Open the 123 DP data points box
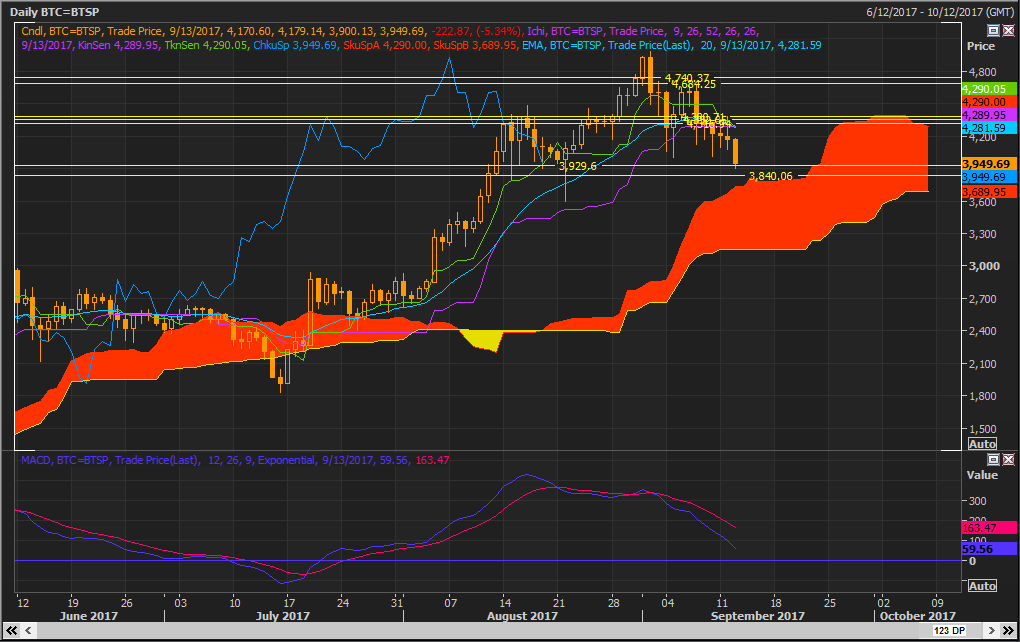The height and width of the screenshot is (642, 1020). pyautogui.click(x=949, y=630)
